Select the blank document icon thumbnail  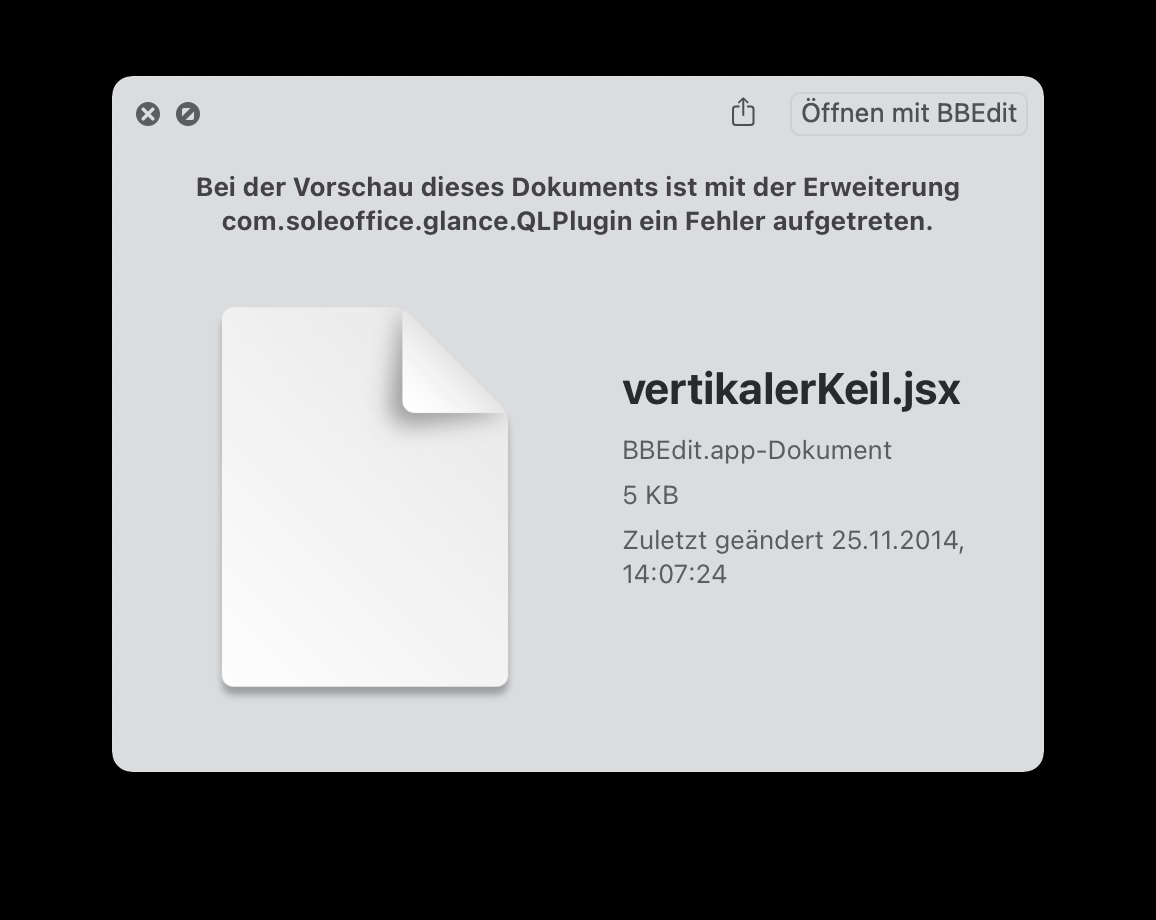(x=365, y=498)
